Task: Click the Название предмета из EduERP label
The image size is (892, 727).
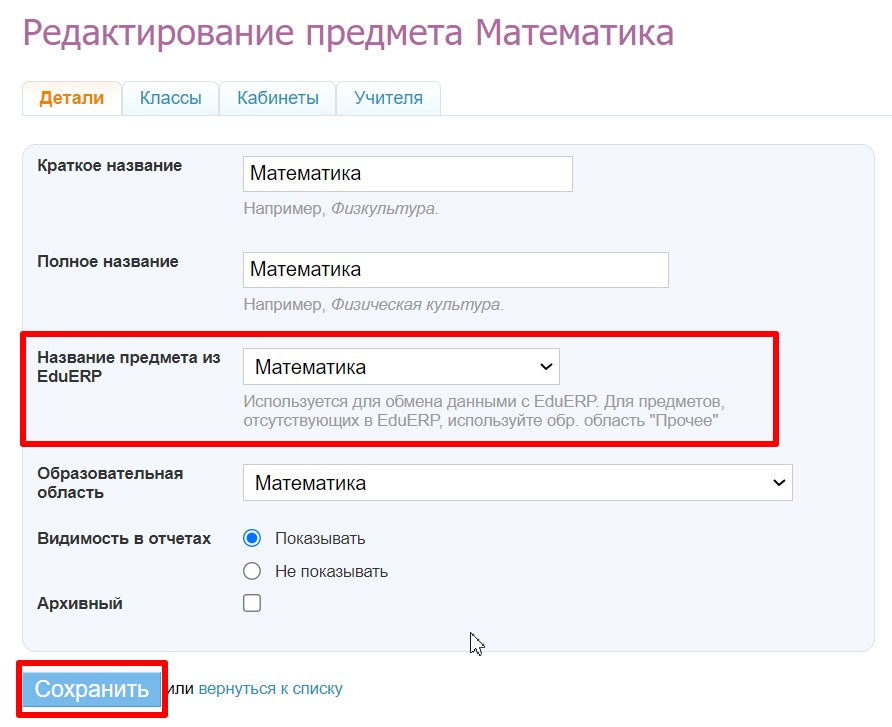Action: 129,367
